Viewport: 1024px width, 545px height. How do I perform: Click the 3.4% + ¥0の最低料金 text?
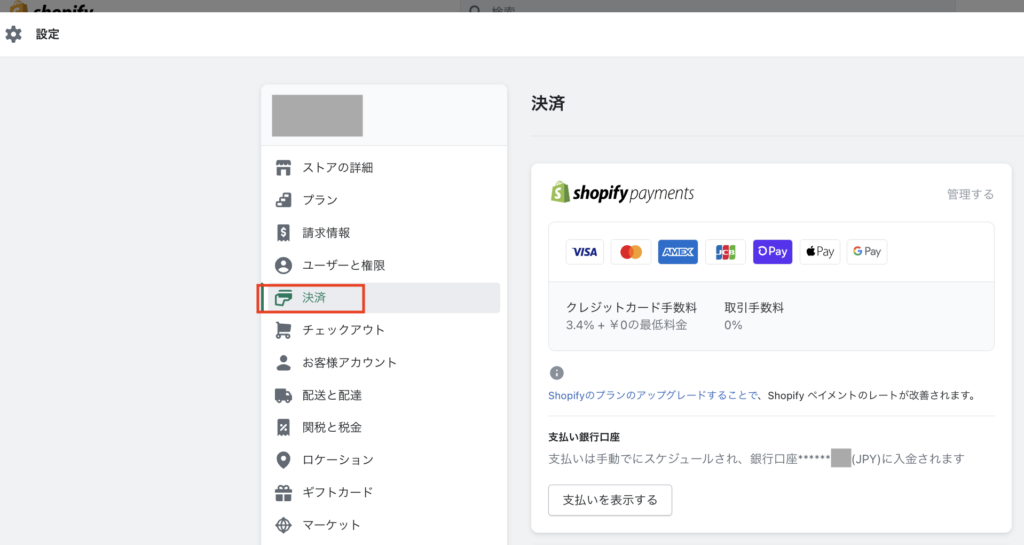tap(626, 325)
